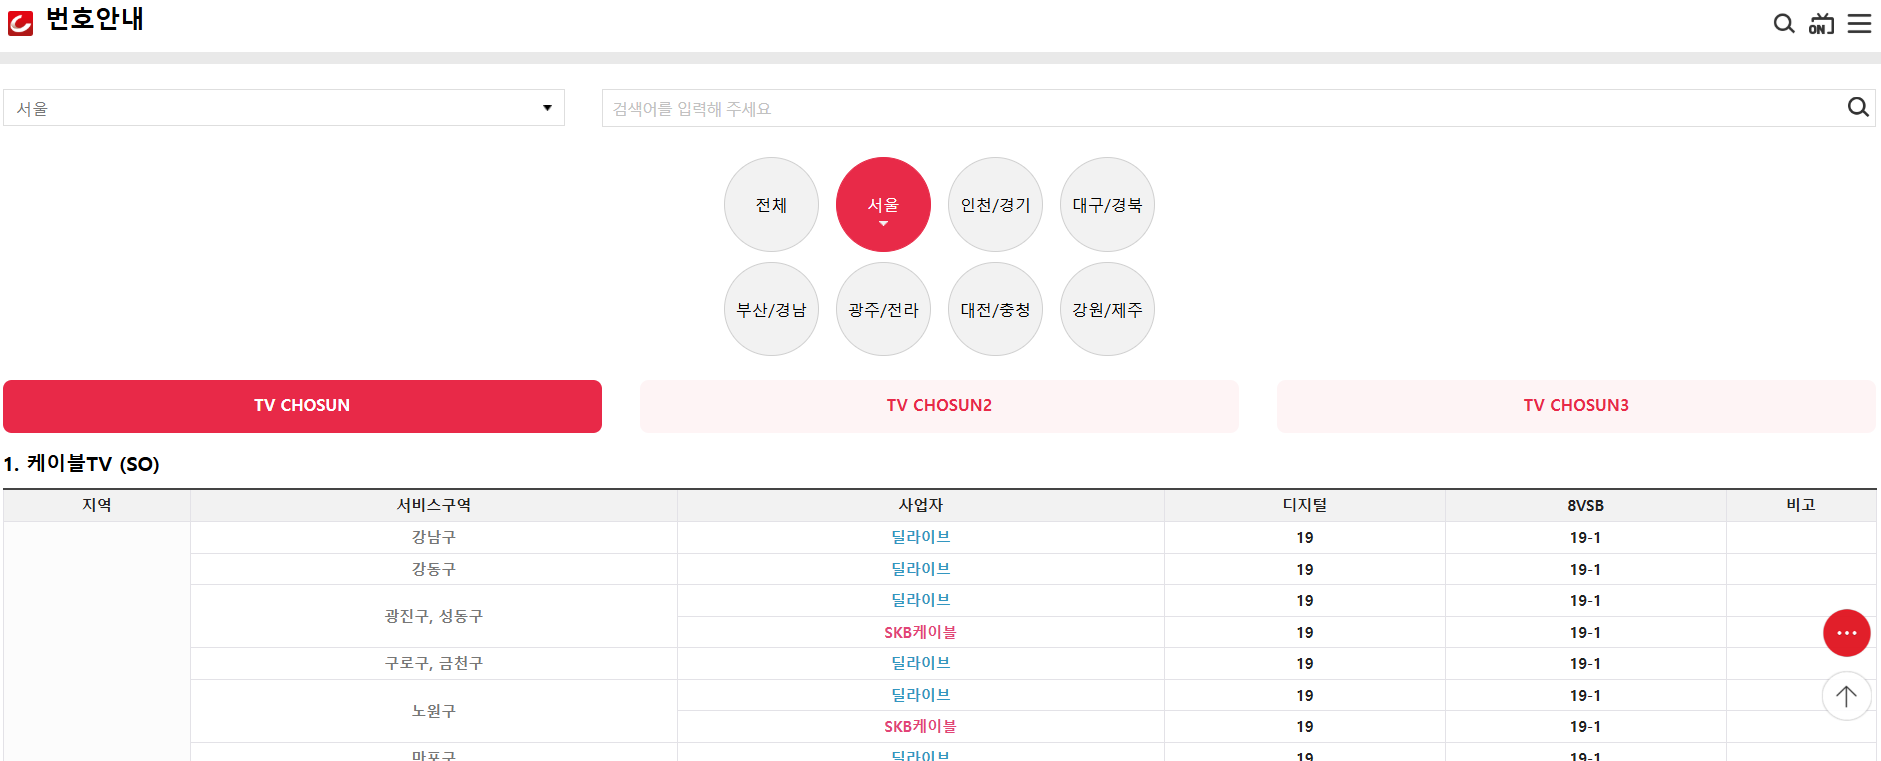This screenshot has width=1881, height=761.
Task: Select the 광주/전라 region circle
Action: click(883, 310)
